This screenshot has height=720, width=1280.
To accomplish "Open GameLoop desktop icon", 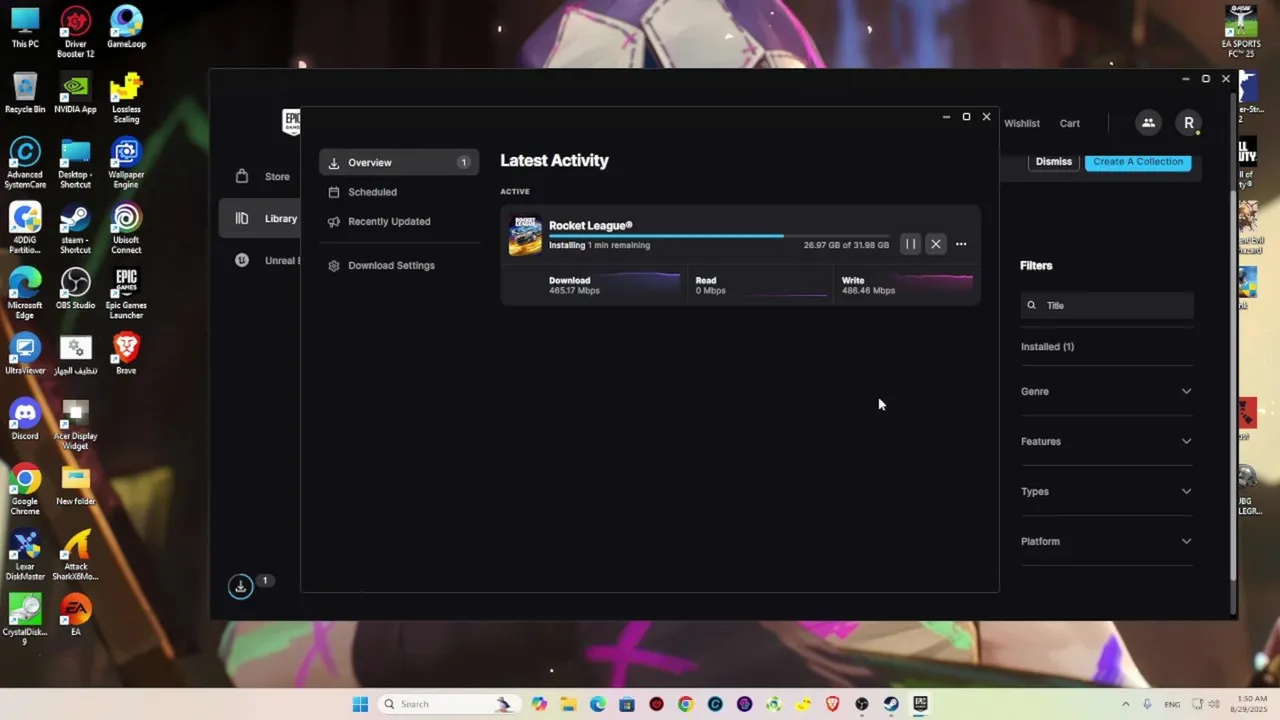I will [126, 28].
